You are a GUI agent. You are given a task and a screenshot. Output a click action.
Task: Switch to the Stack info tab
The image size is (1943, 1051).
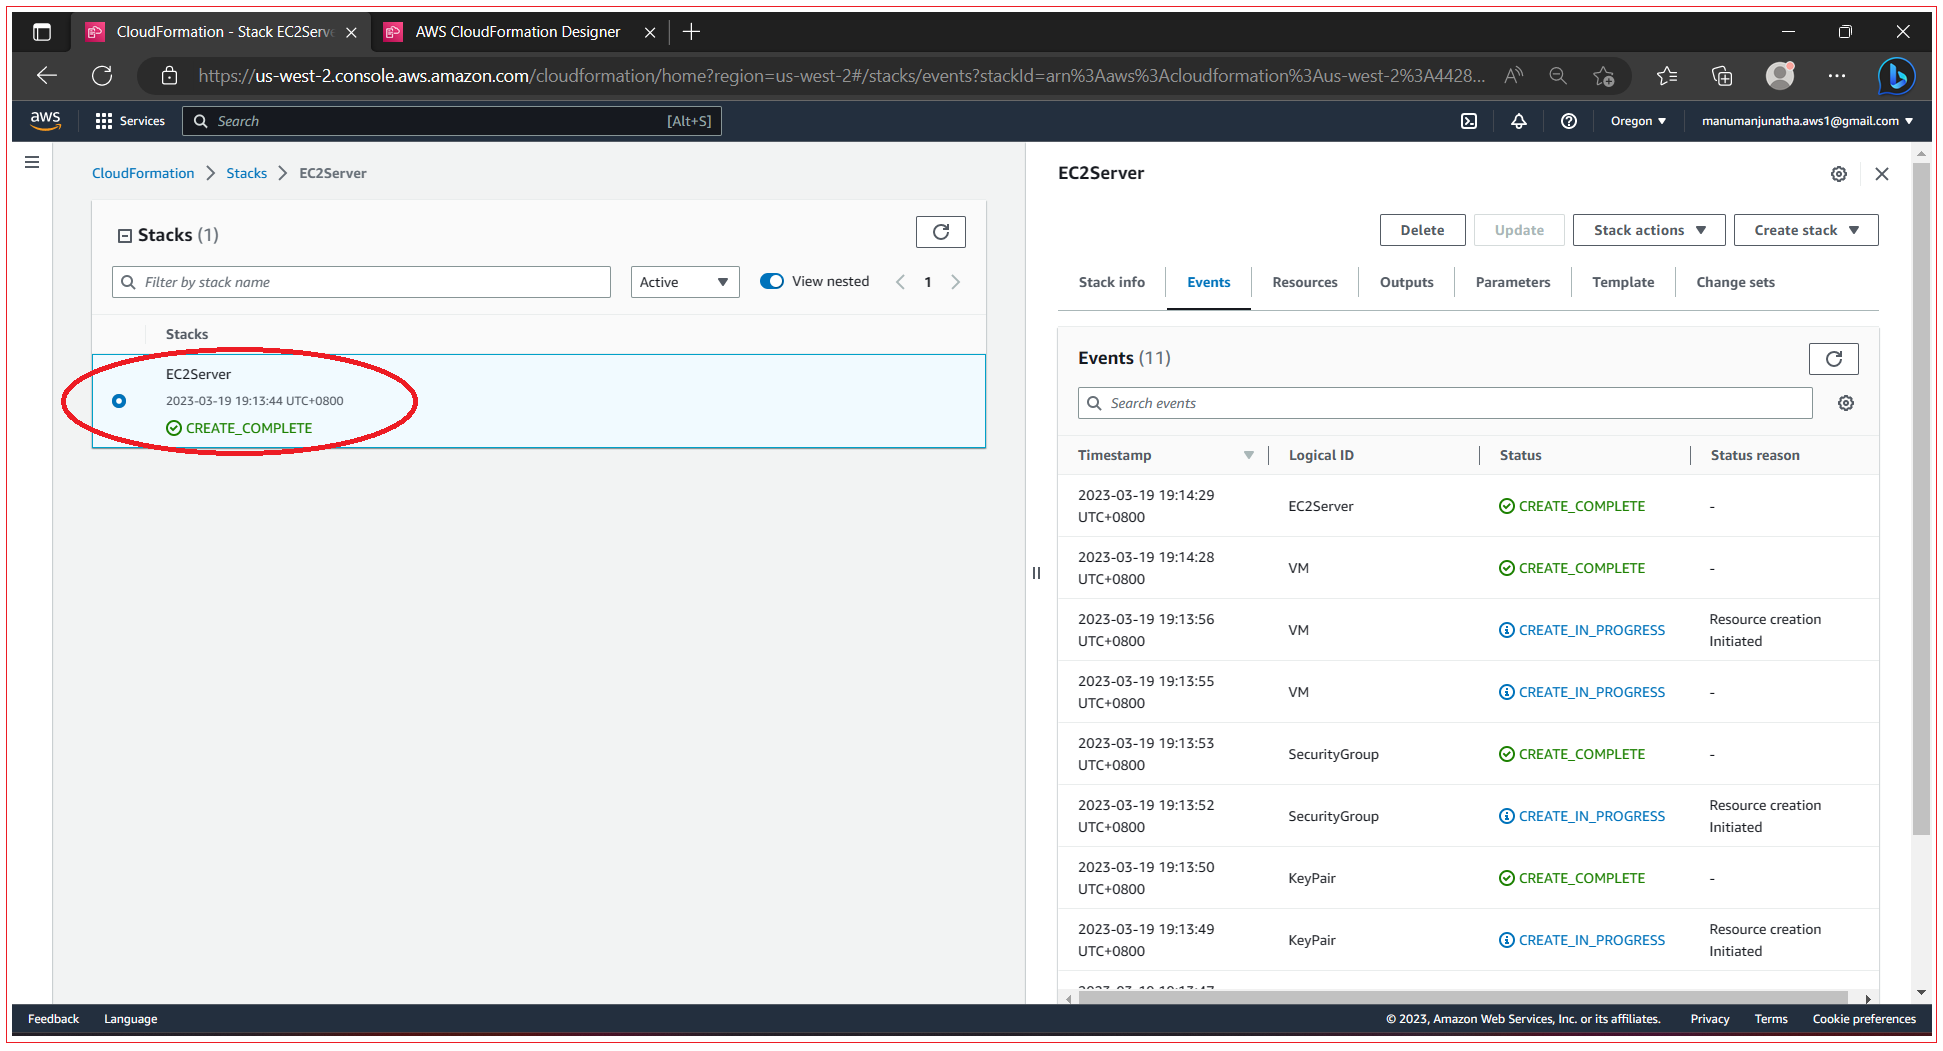click(x=1111, y=282)
